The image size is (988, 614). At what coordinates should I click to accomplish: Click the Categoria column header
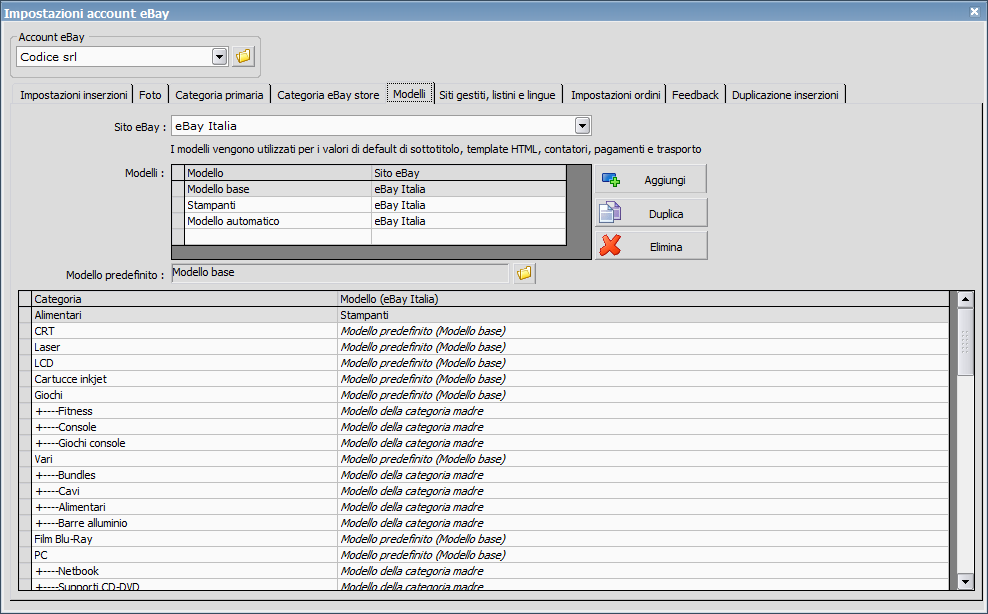point(185,299)
